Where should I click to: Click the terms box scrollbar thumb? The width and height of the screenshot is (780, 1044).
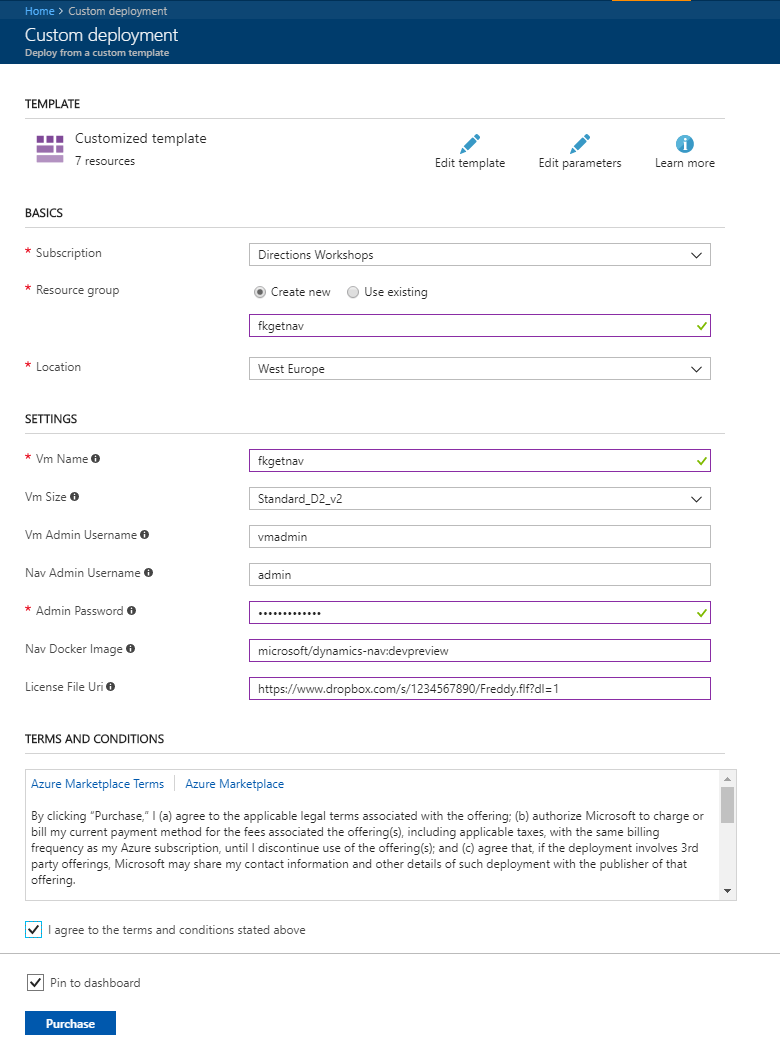[727, 804]
